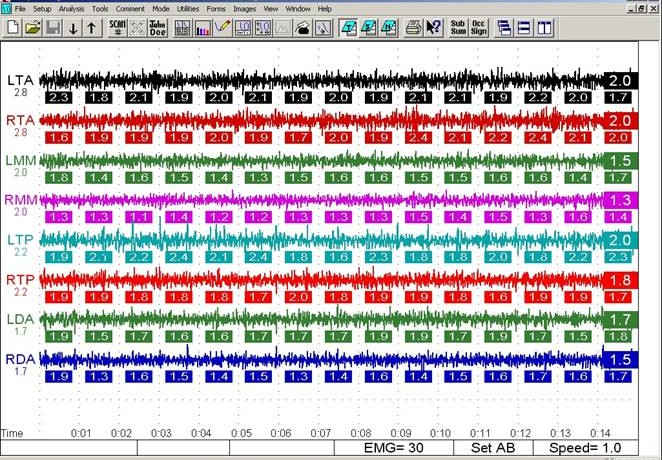
Task: Open the Tools menu
Action: (x=100, y=8)
